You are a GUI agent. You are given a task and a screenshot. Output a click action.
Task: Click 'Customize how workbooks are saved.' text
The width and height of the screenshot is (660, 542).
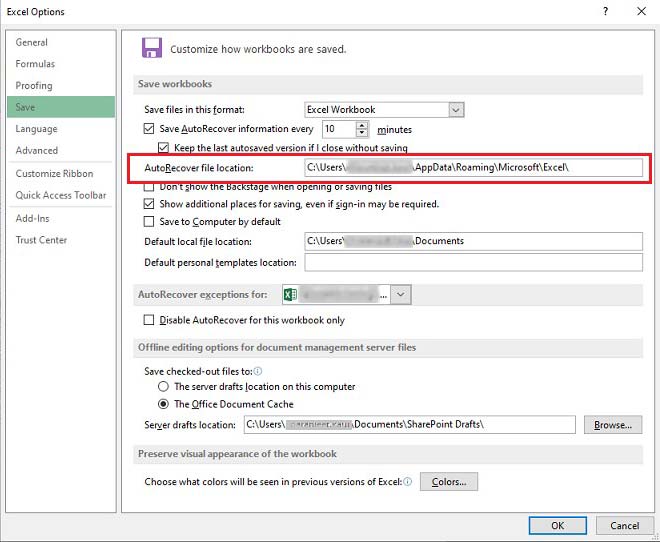[x=258, y=49]
